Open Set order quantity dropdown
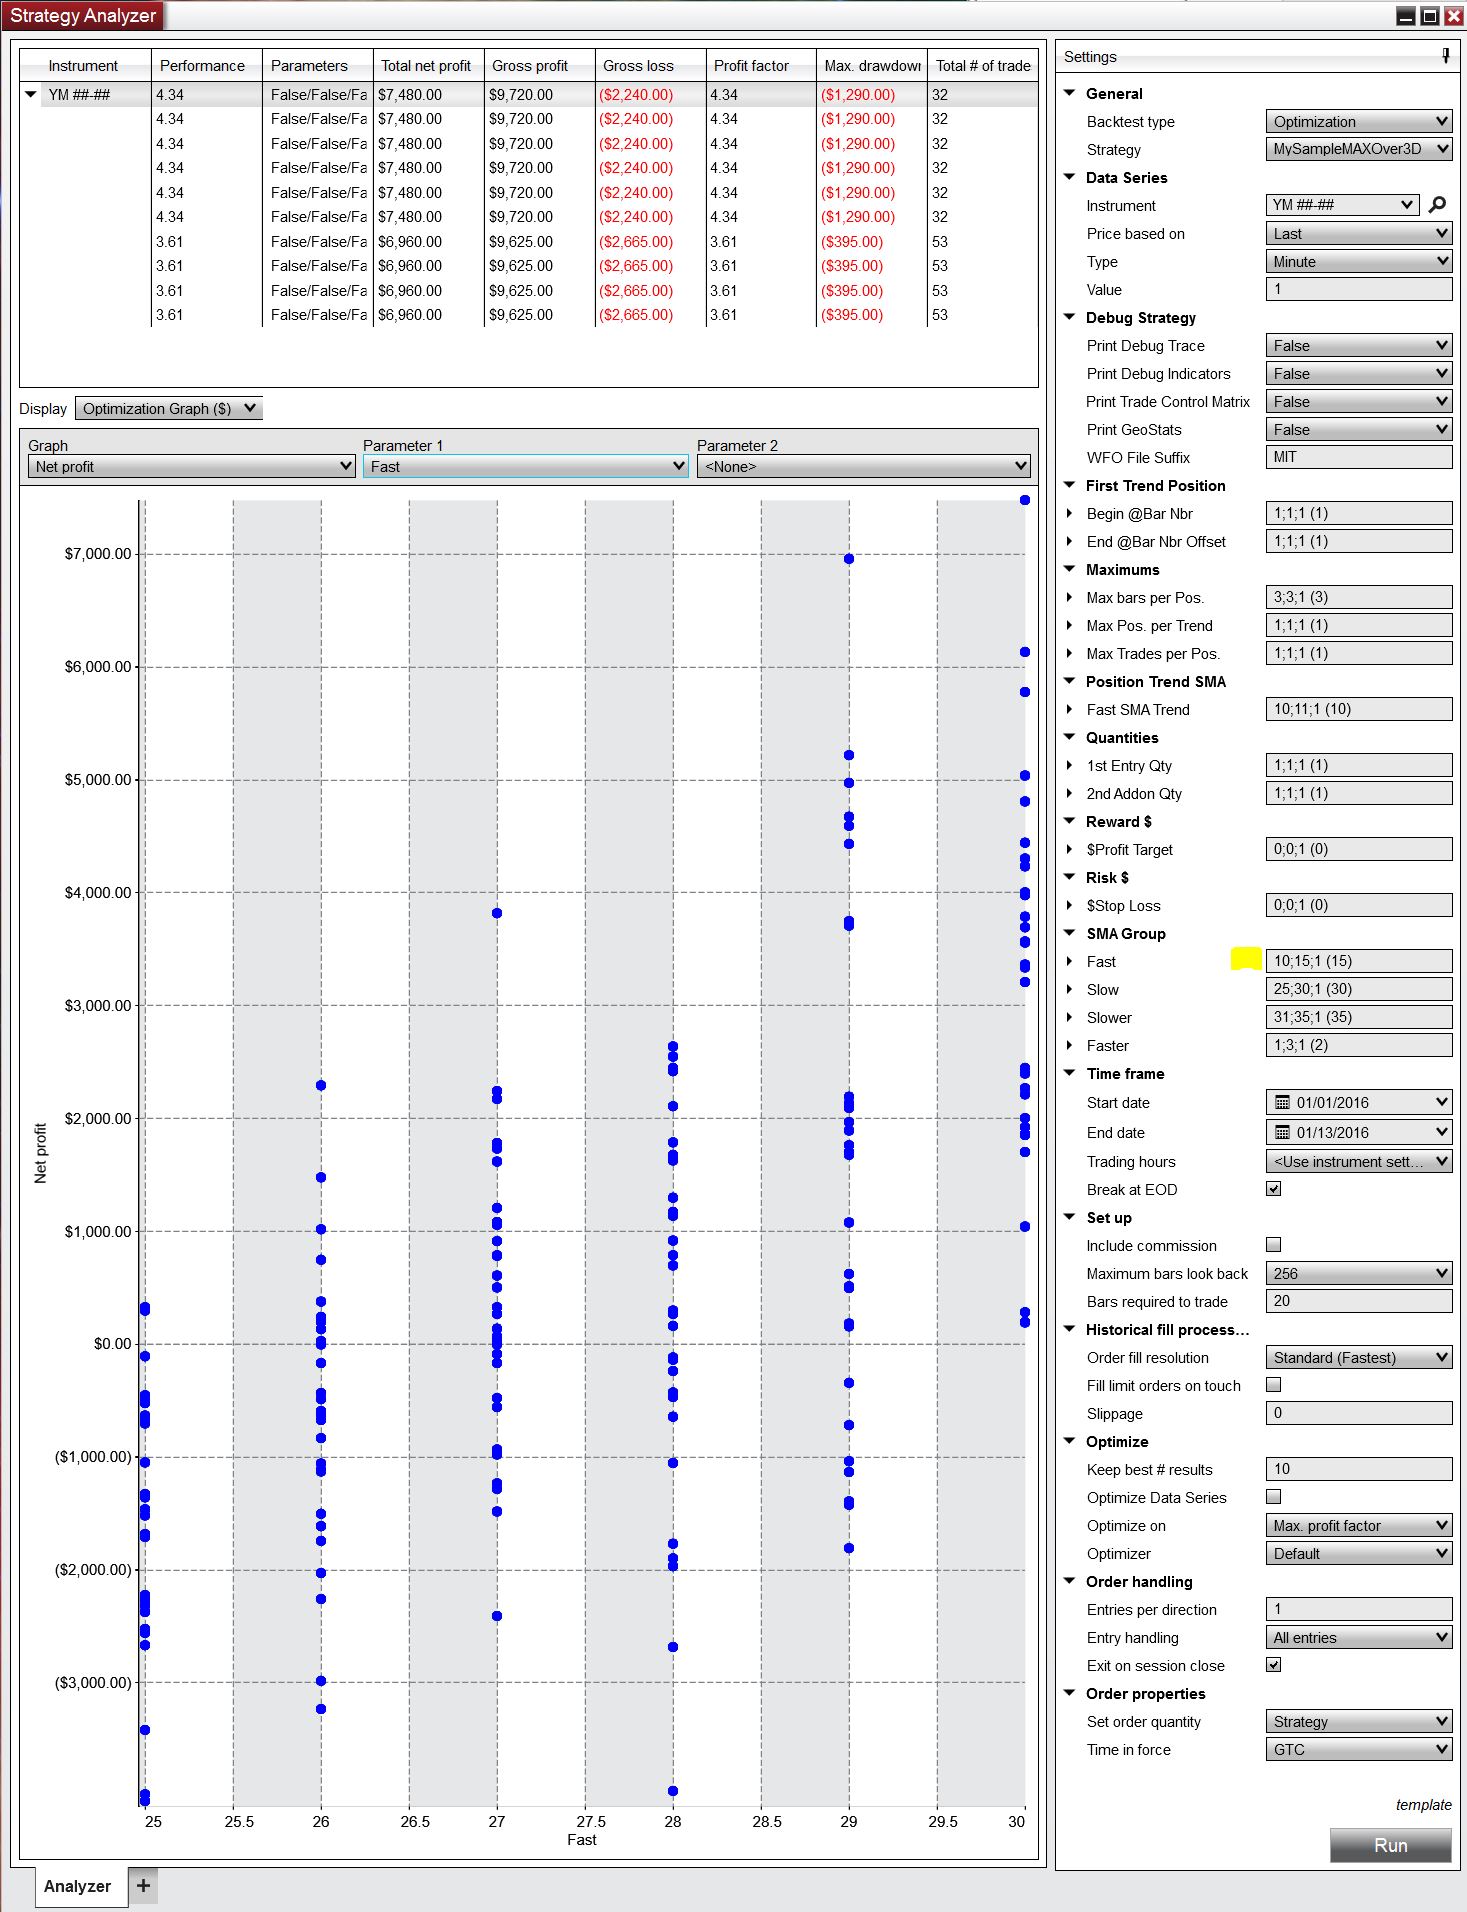The width and height of the screenshot is (1467, 1912). [x=1358, y=1721]
